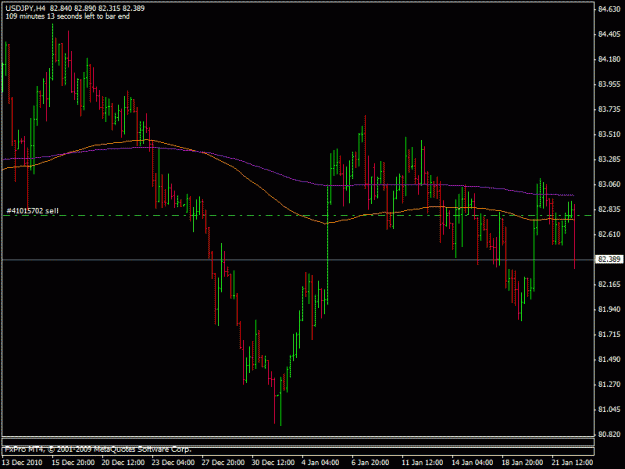The height and width of the screenshot is (469, 625).
Task: Click the 81.715 price scale label
Action: coord(609,334)
